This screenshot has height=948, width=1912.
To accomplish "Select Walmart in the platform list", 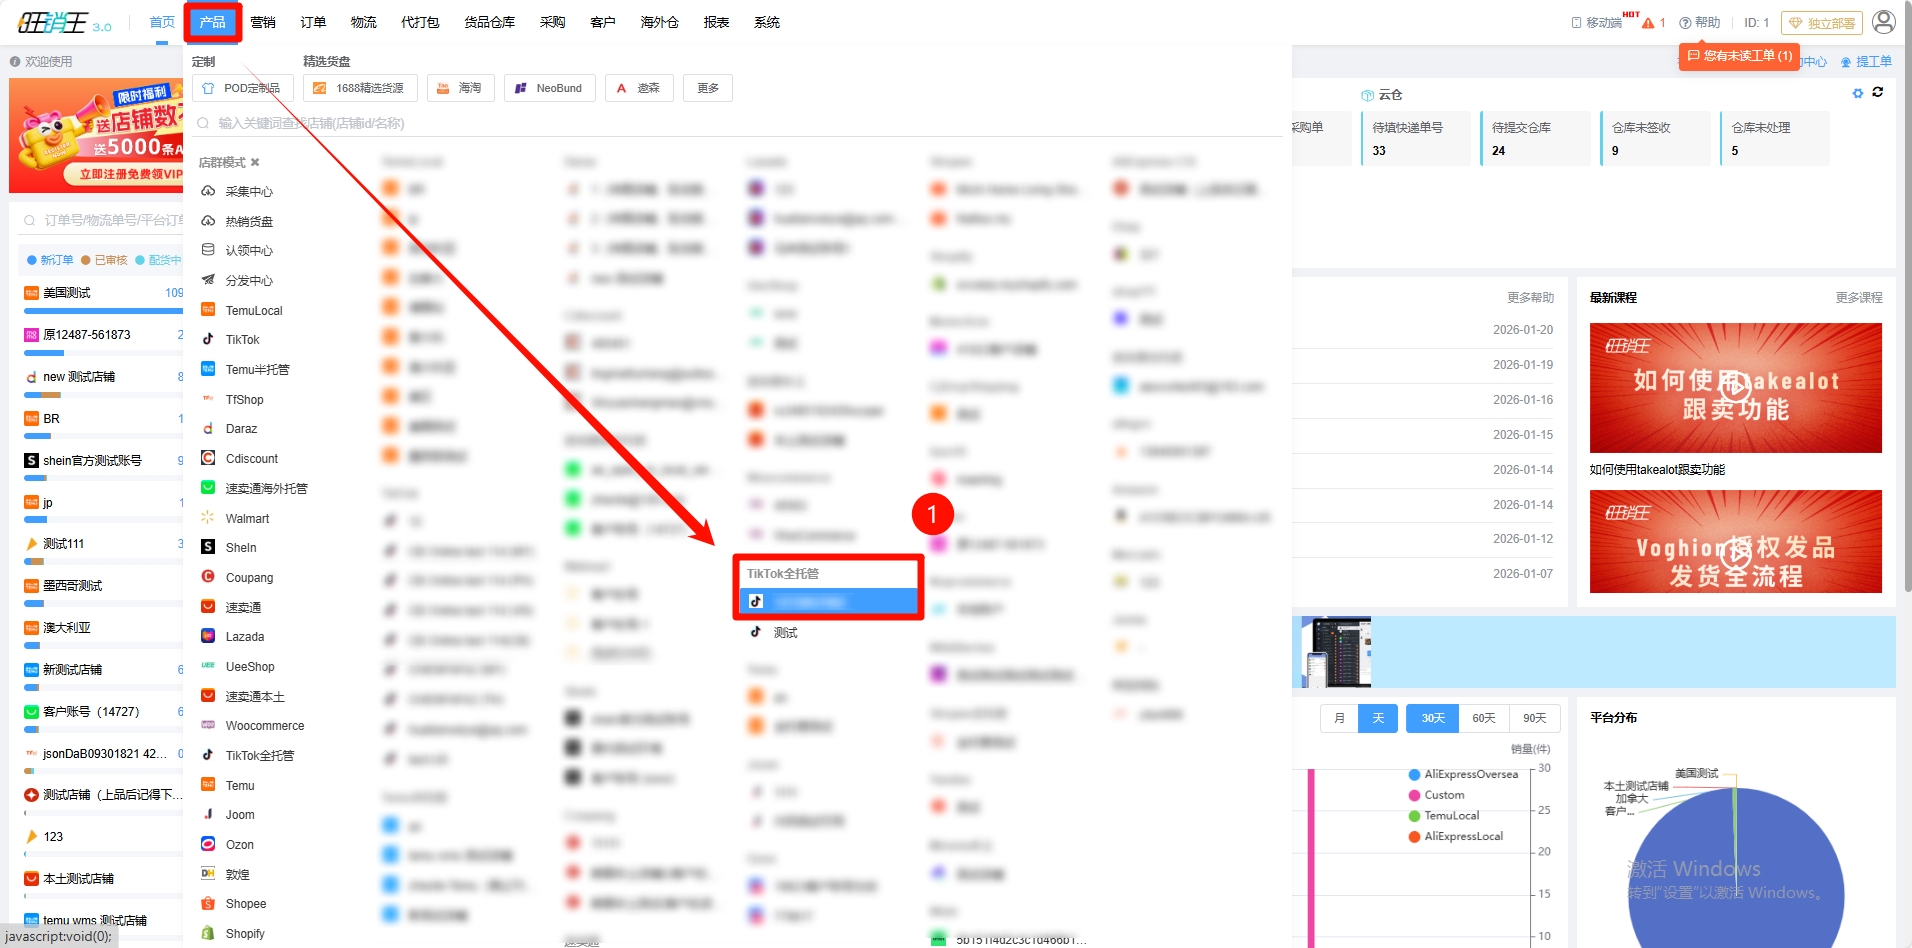I will tap(247, 518).
